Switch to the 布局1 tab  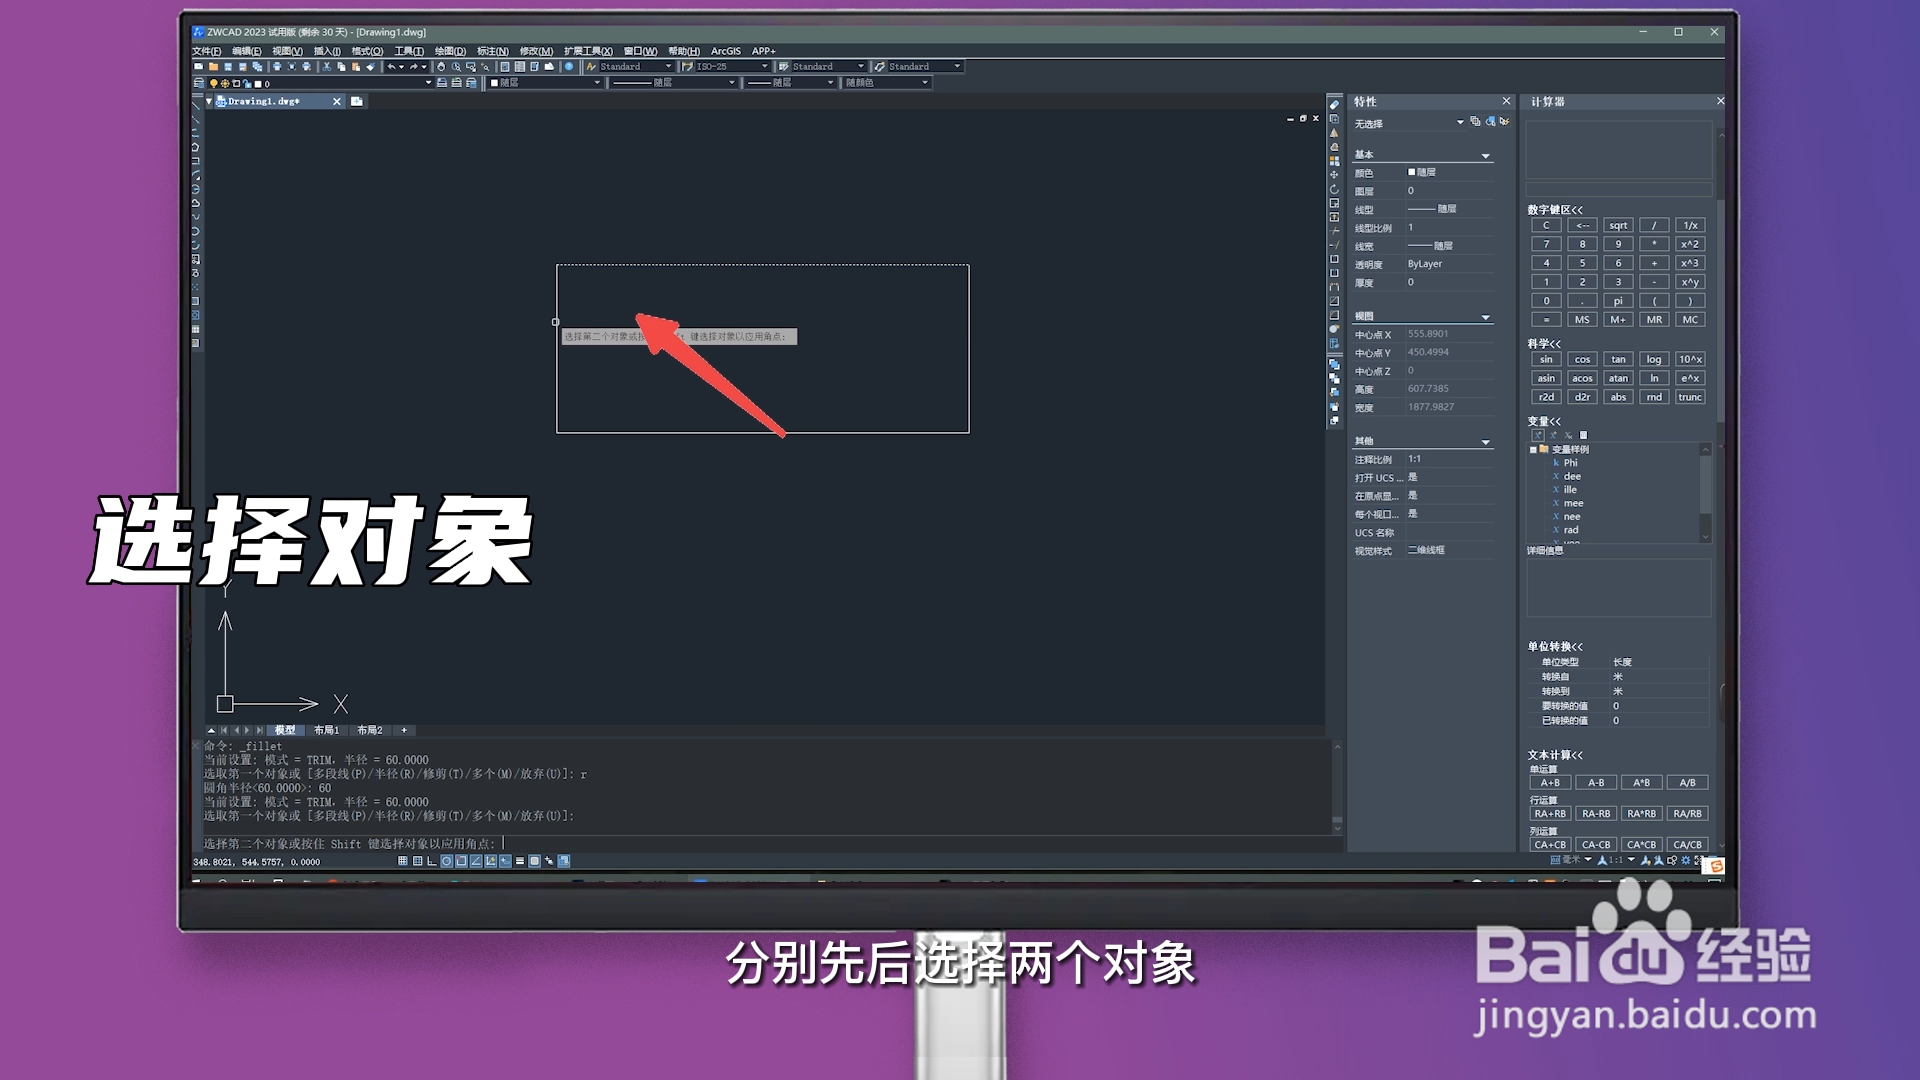click(325, 730)
